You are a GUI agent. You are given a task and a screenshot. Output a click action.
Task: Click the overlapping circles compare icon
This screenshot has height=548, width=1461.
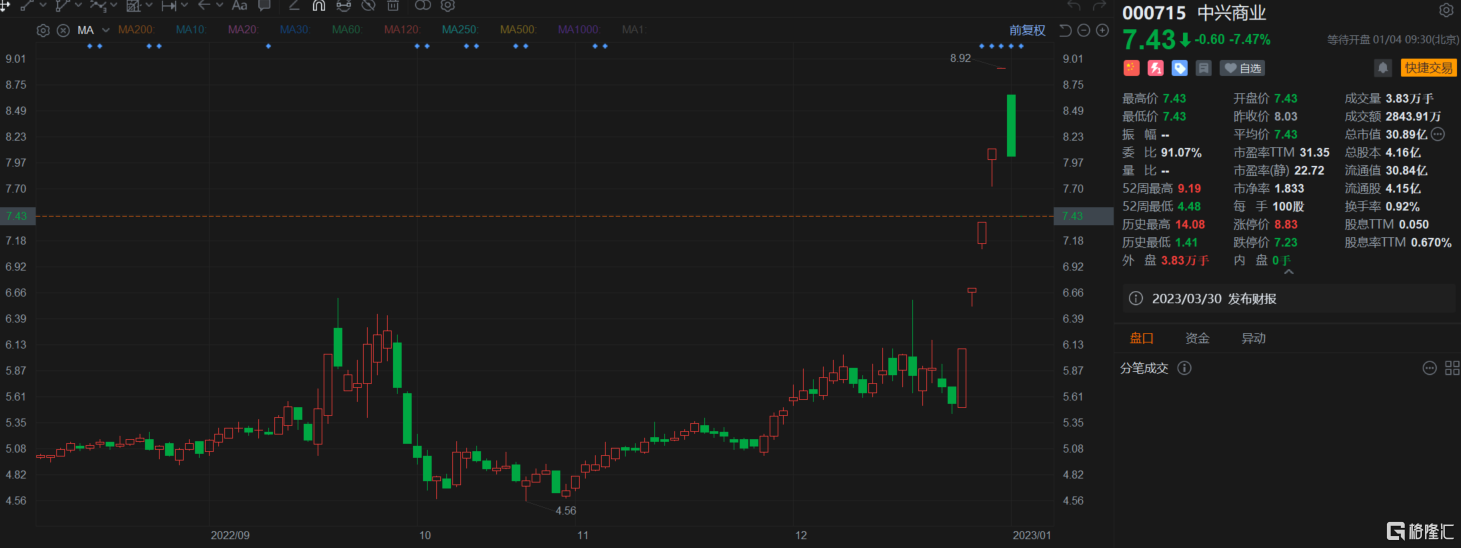(423, 5)
